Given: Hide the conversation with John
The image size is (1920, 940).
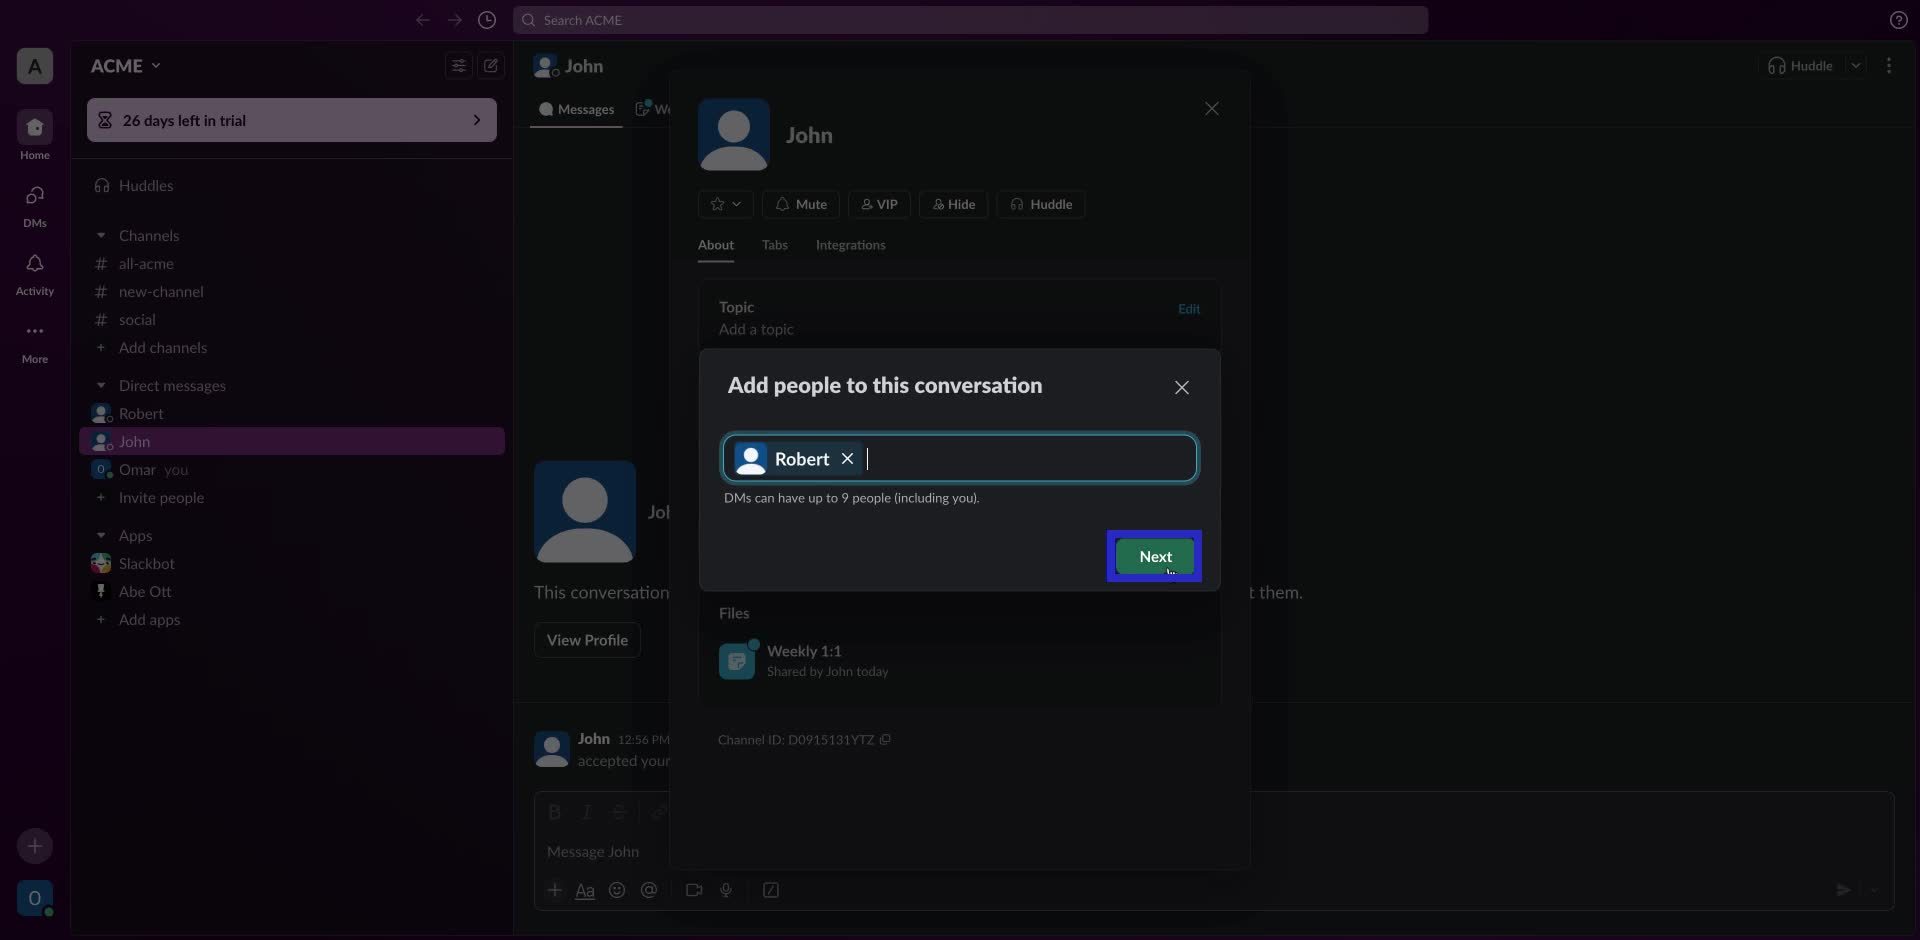Looking at the screenshot, I should coord(953,204).
